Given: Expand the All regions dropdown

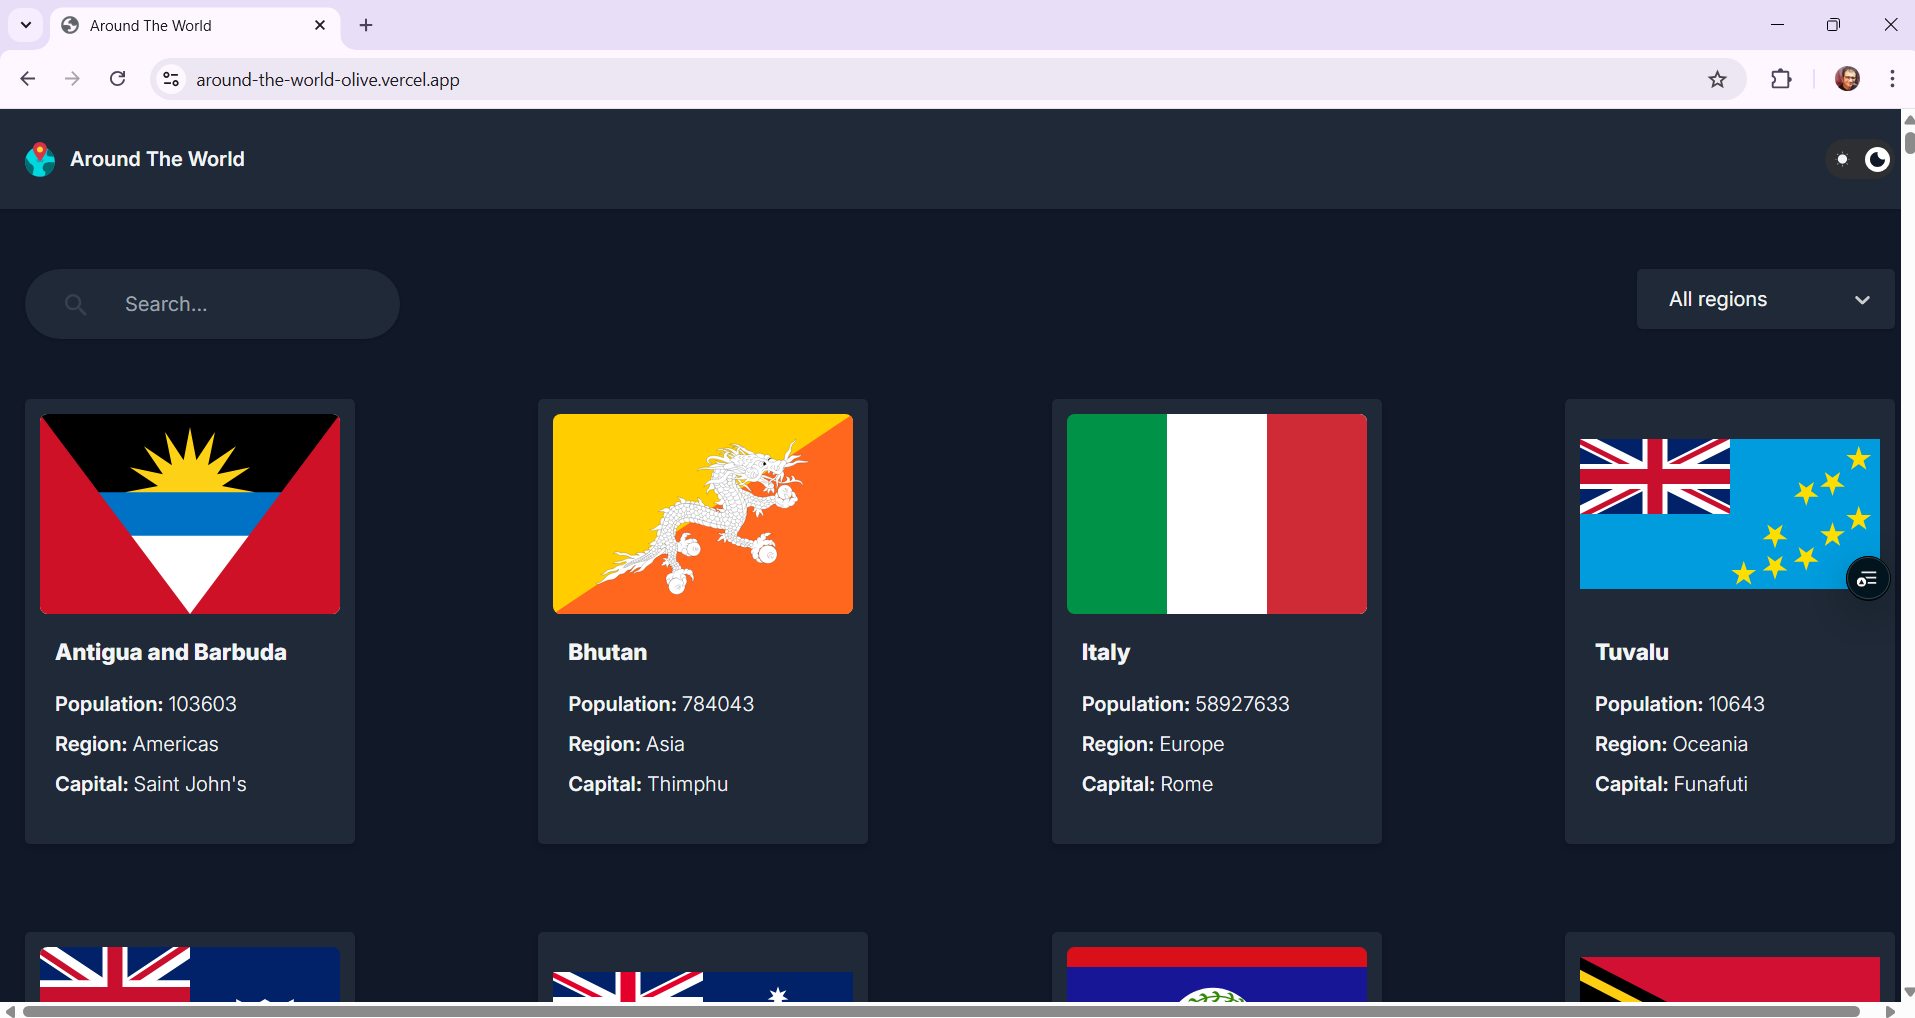Looking at the screenshot, I should coord(1765,299).
